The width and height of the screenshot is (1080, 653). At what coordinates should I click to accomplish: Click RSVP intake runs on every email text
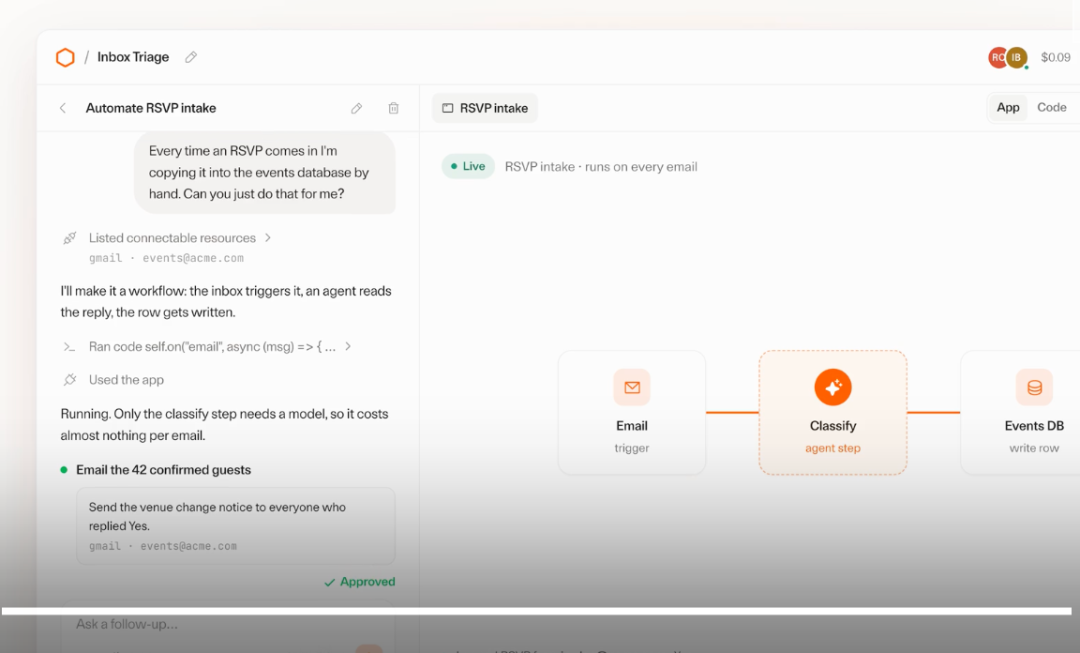tap(601, 167)
